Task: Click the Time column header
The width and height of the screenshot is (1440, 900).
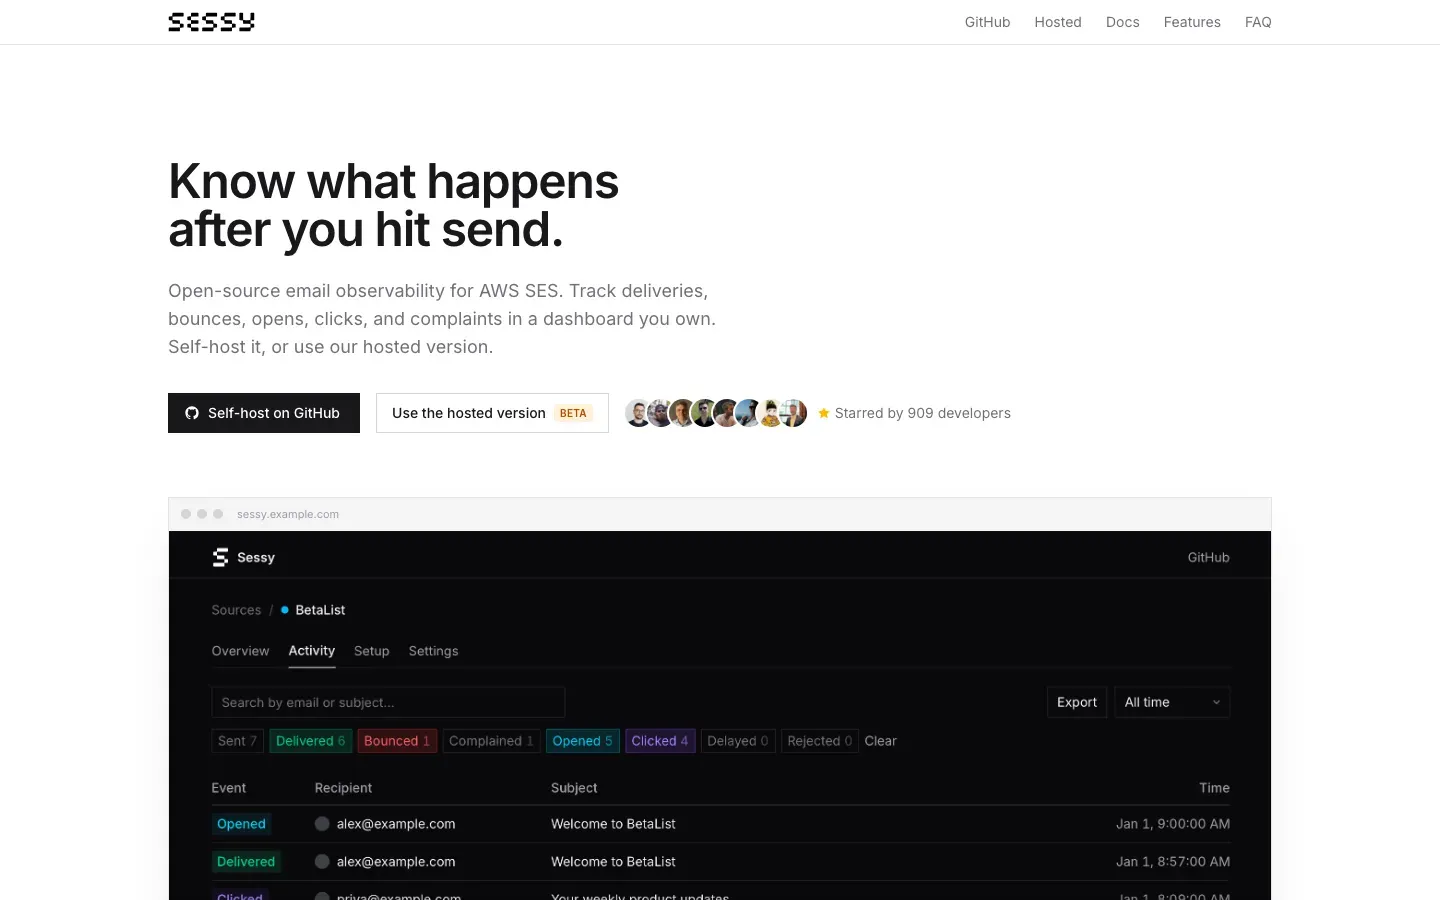Action: [1214, 788]
